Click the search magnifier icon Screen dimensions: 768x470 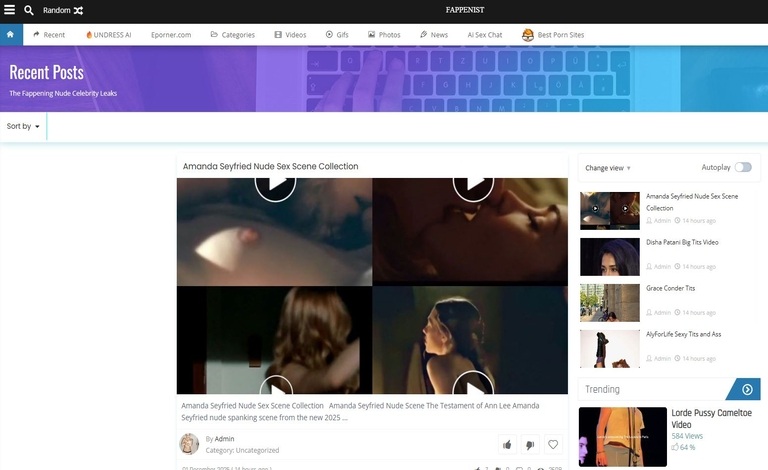coord(29,10)
